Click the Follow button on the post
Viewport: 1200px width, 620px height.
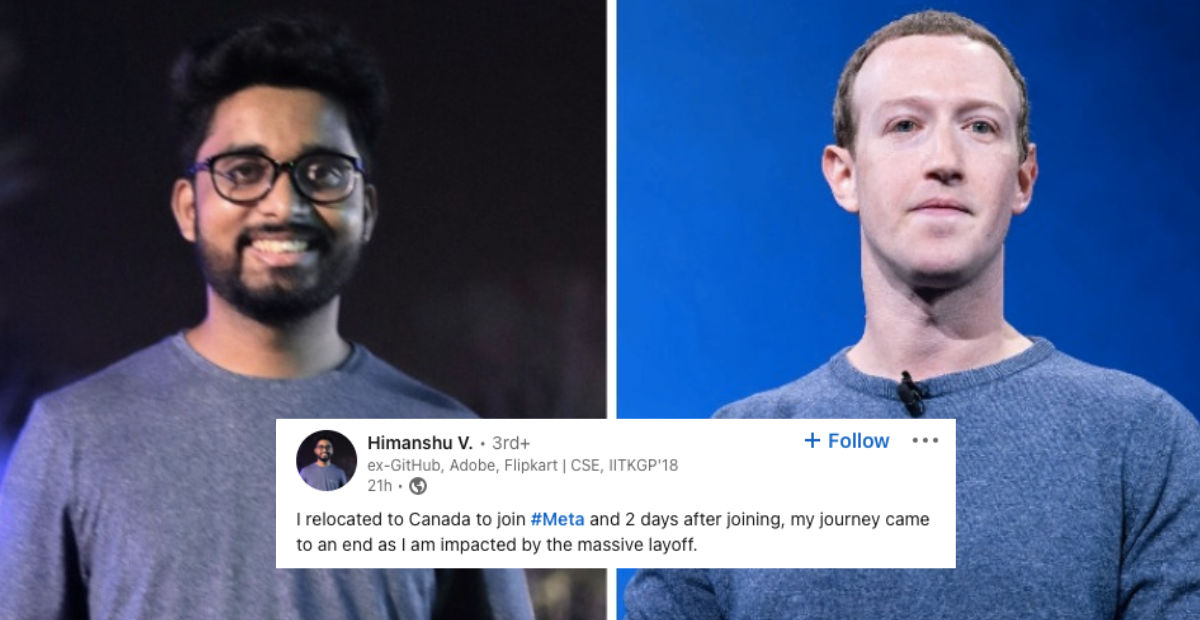pyautogui.click(x=846, y=441)
